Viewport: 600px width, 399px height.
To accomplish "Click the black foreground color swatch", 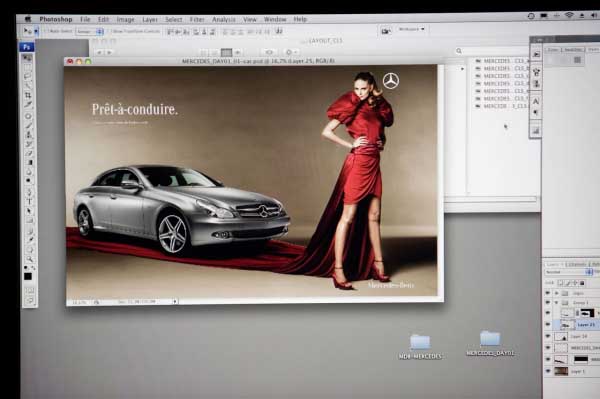I will [x=28, y=277].
